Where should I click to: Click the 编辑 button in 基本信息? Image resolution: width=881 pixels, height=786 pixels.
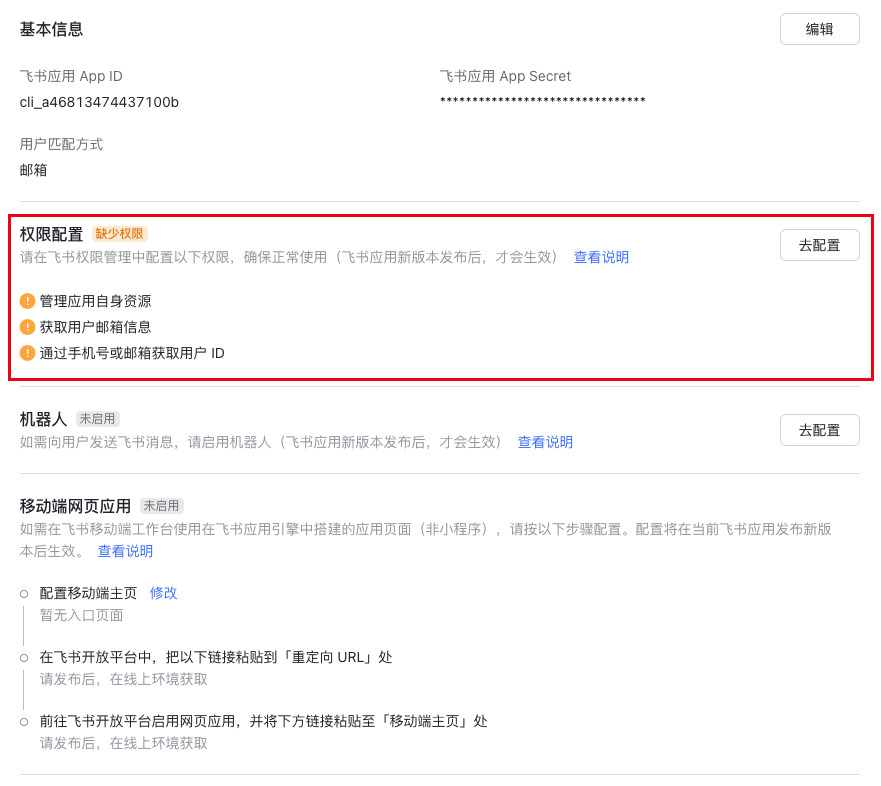[x=819, y=29]
